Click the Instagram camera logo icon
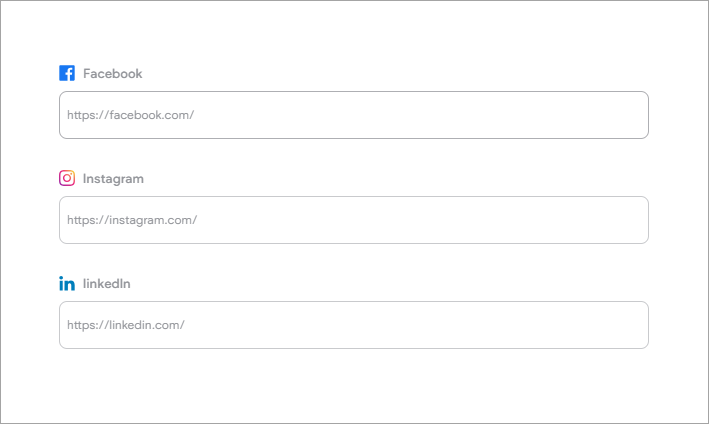The image size is (709, 424). point(67,178)
